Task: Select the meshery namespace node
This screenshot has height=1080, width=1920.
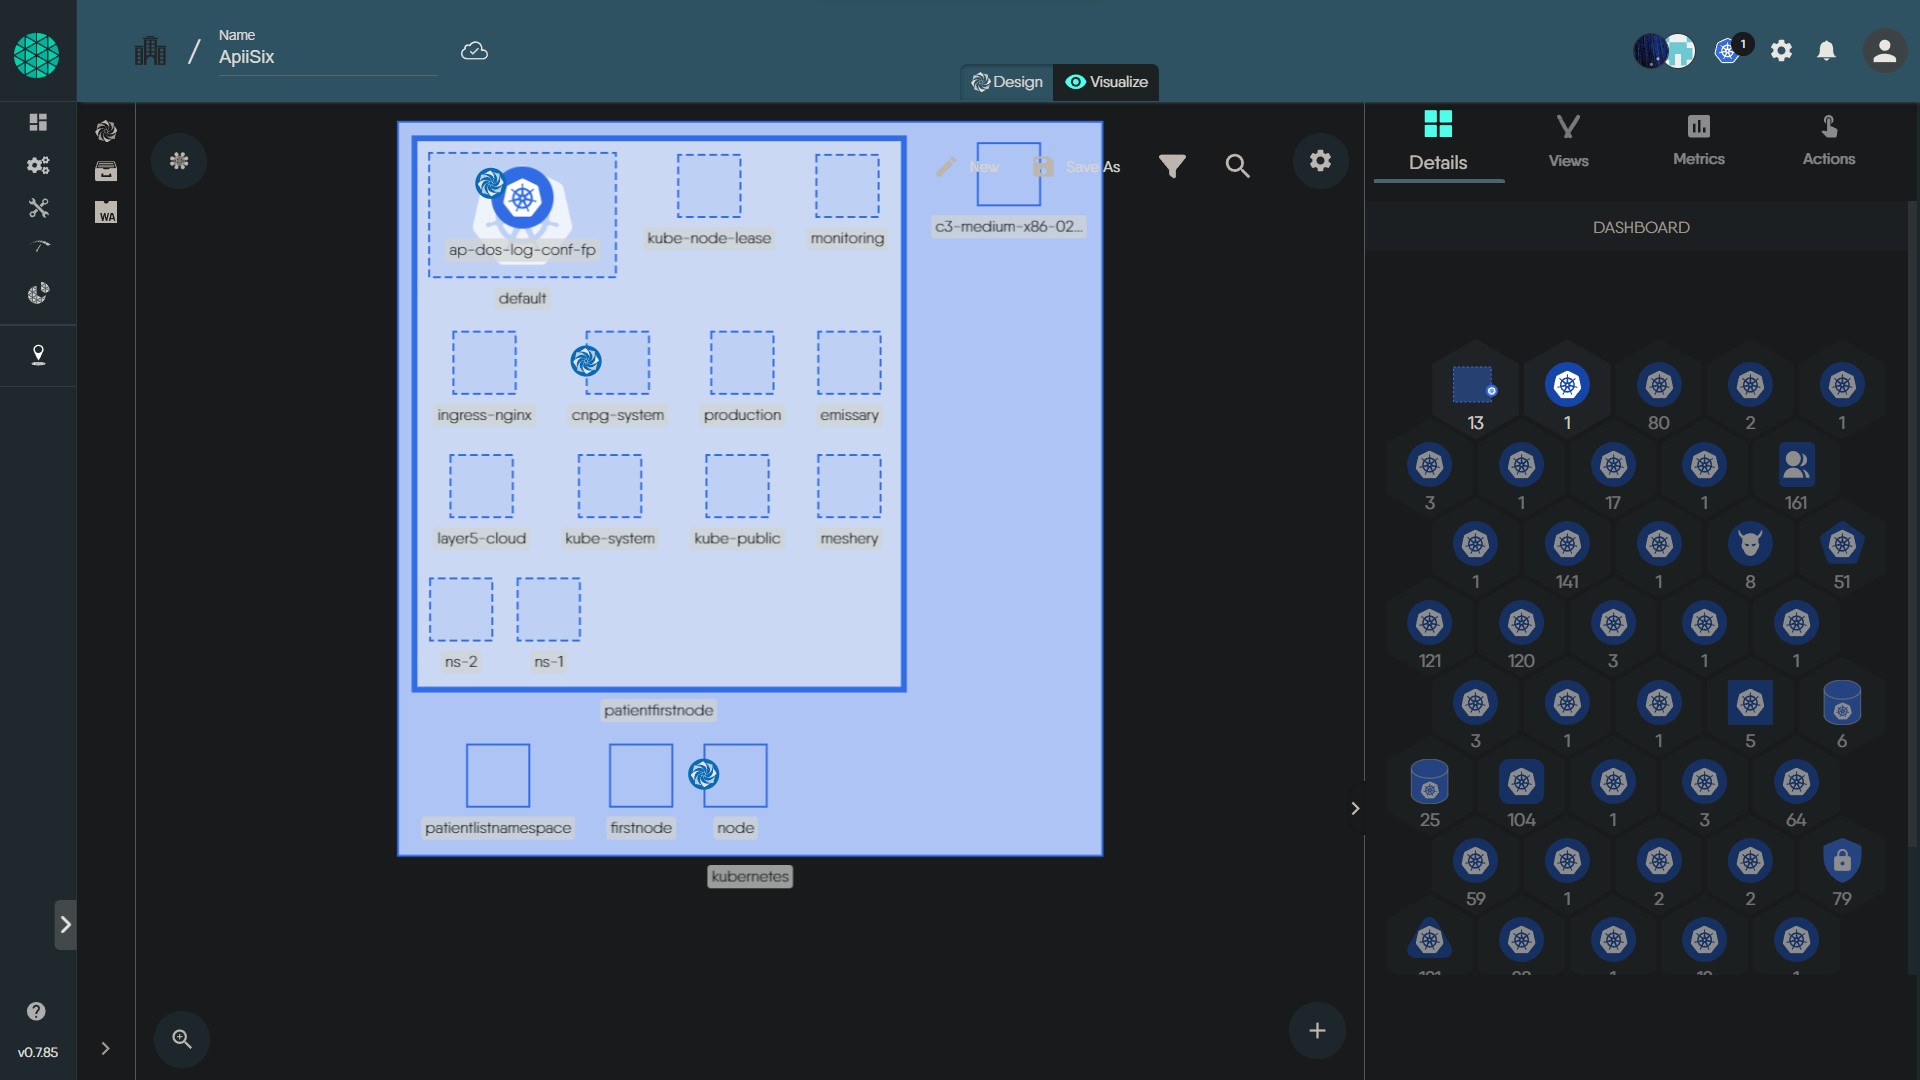Action: coord(849,486)
